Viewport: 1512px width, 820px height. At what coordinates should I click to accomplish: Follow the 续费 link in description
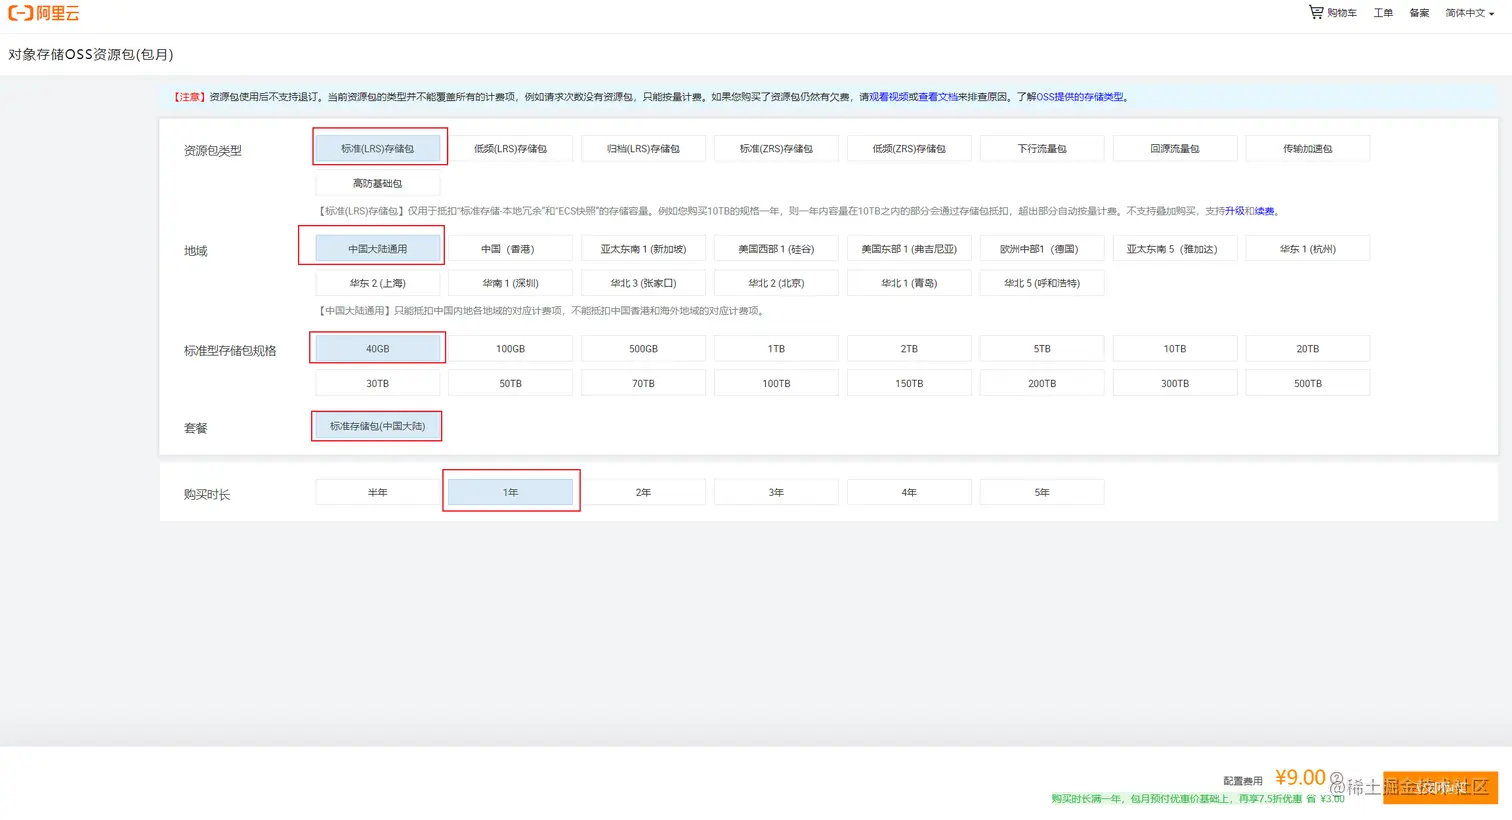[1265, 211]
